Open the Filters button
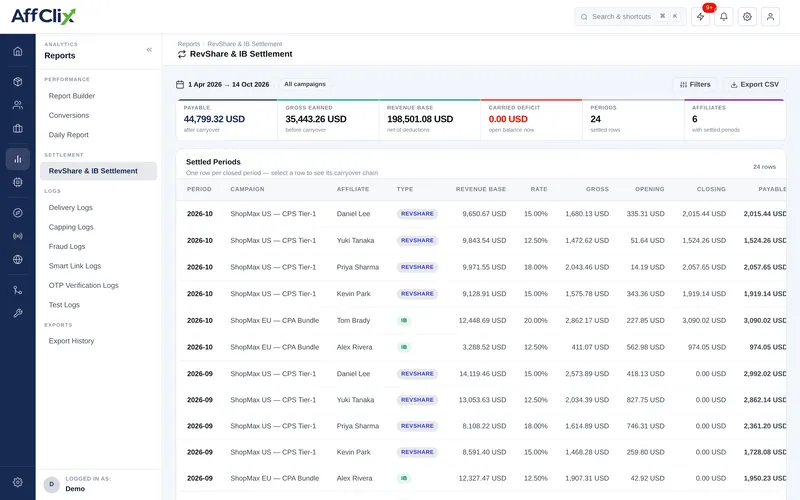The image size is (800, 500). (695, 85)
